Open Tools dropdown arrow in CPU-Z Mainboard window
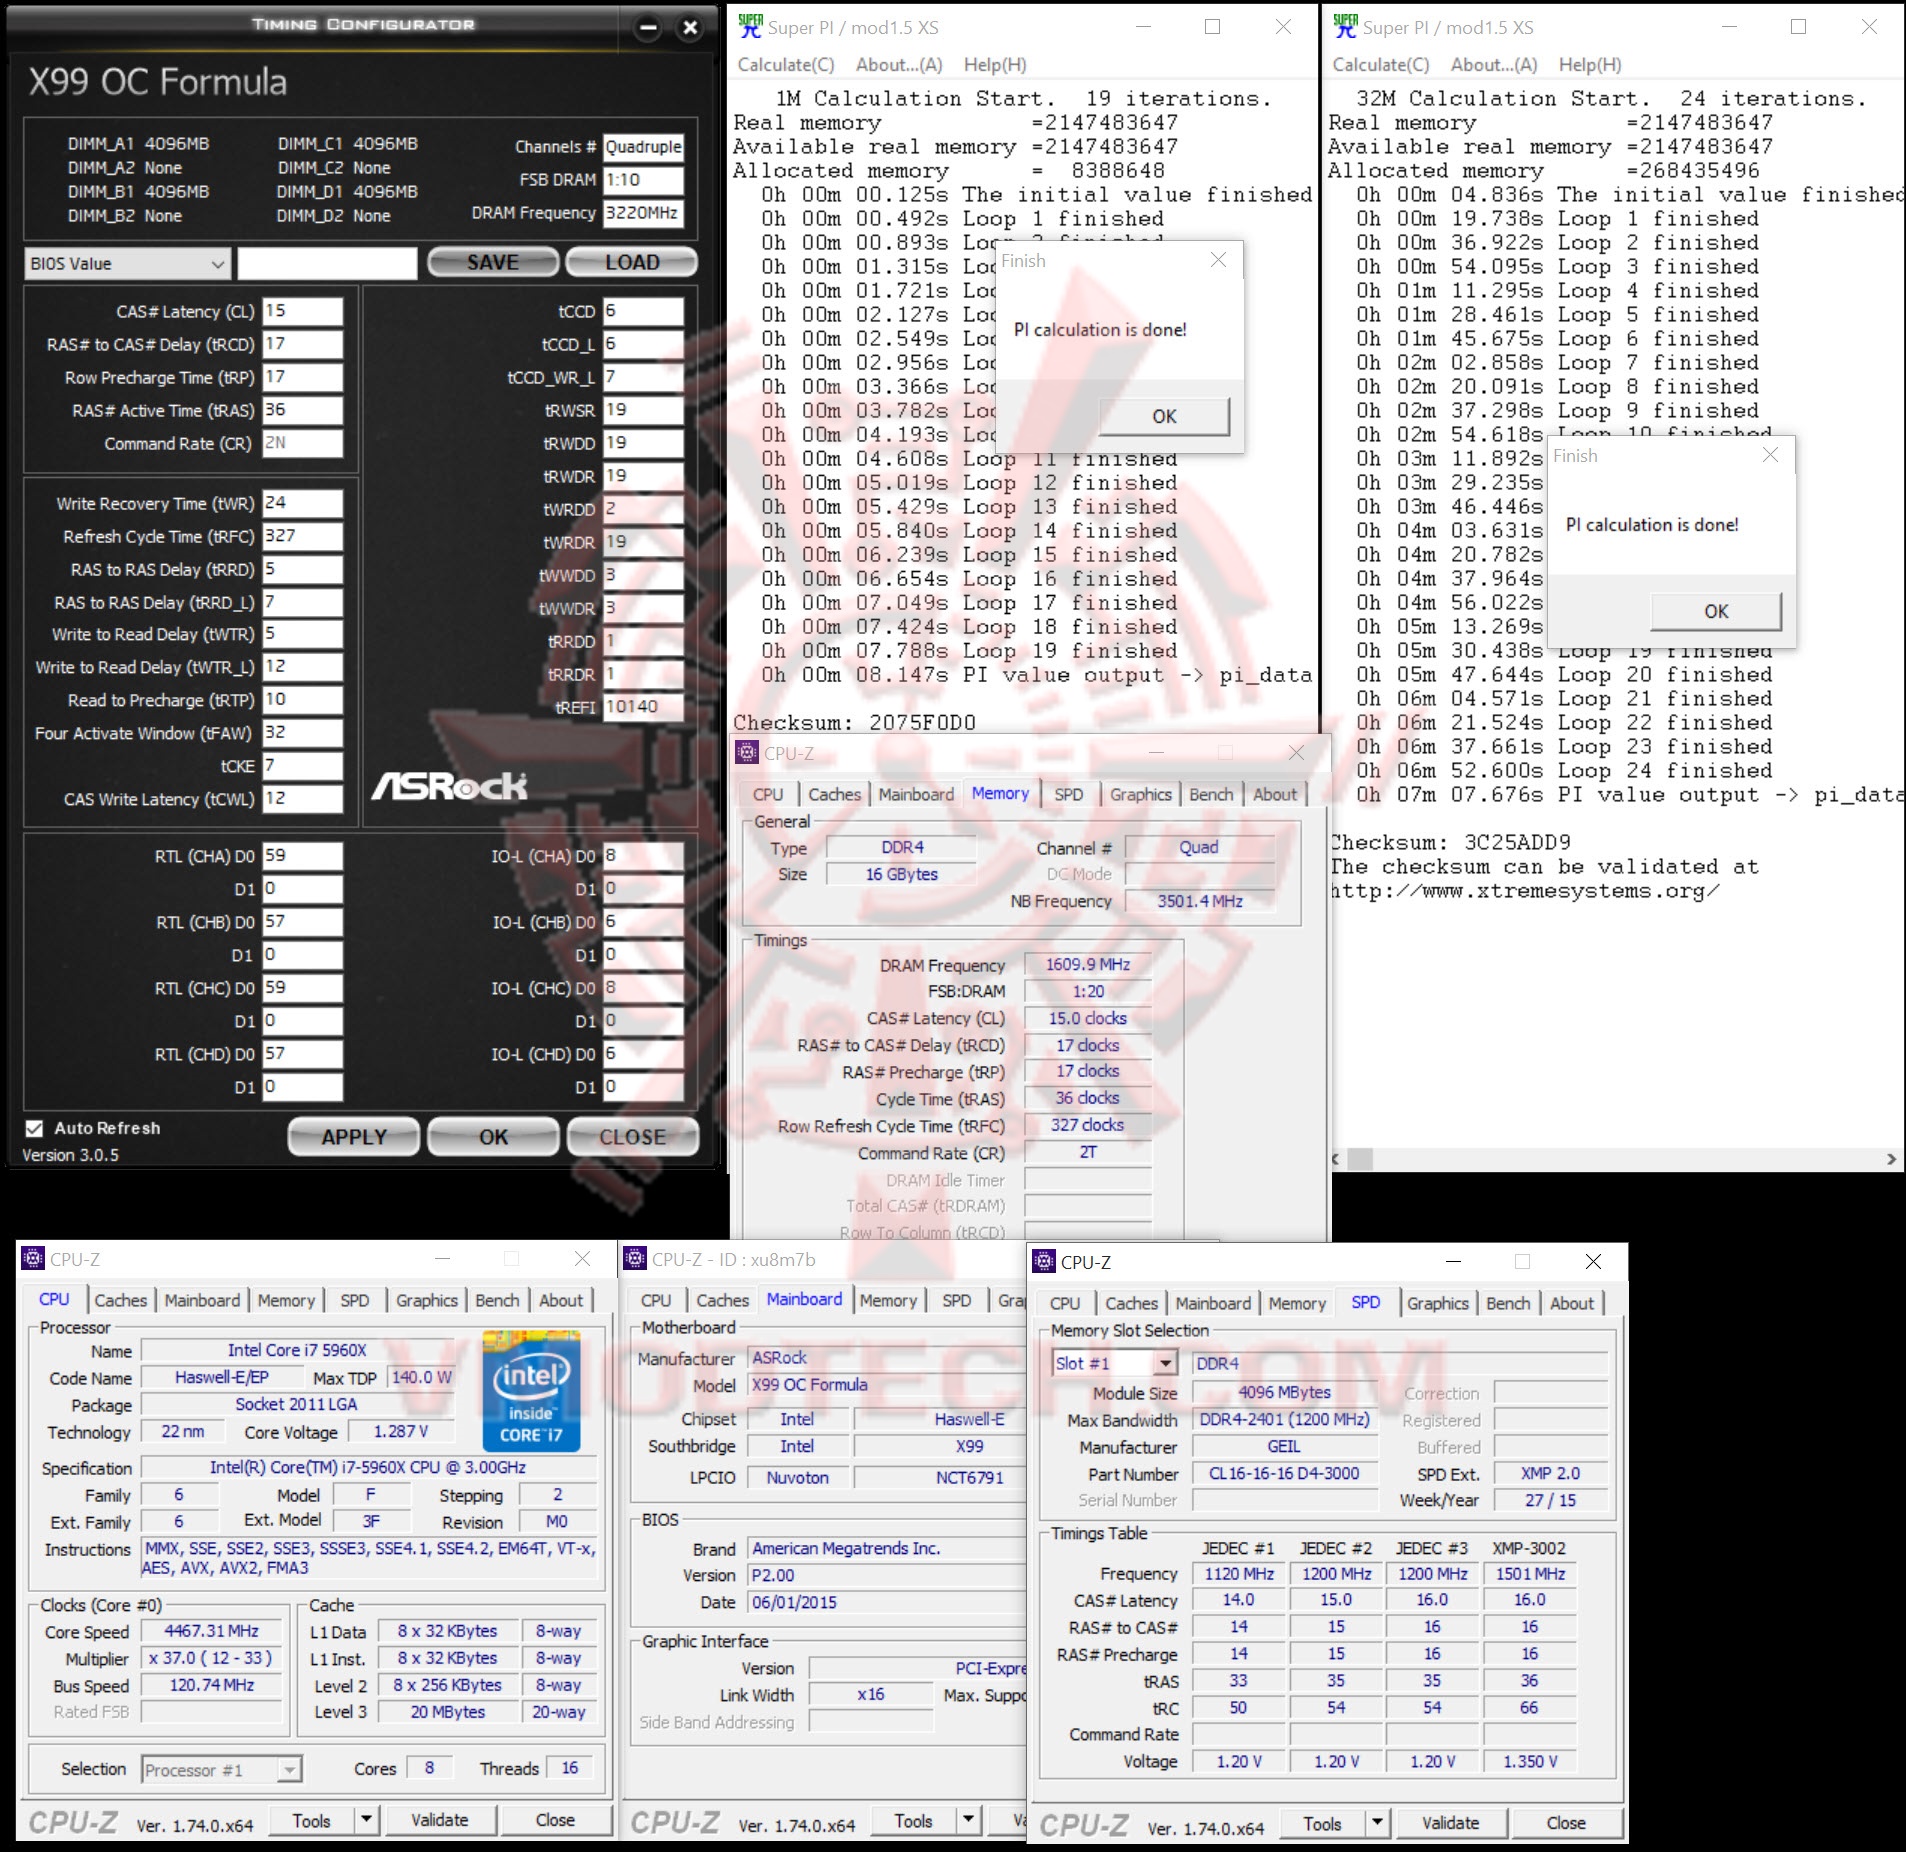Screen dimensions: 1906x1852 [x=969, y=1821]
